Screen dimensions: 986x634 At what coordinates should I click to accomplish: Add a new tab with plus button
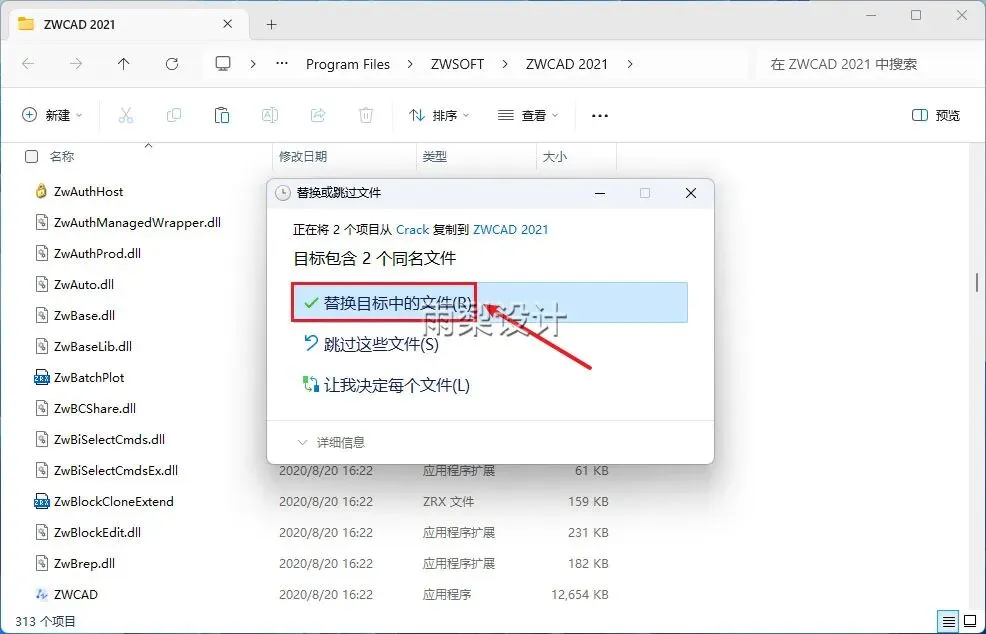[x=271, y=25]
